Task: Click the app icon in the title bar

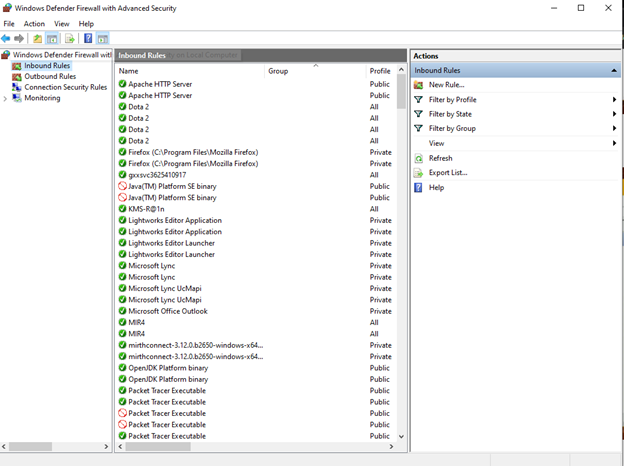Action: tap(7, 8)
